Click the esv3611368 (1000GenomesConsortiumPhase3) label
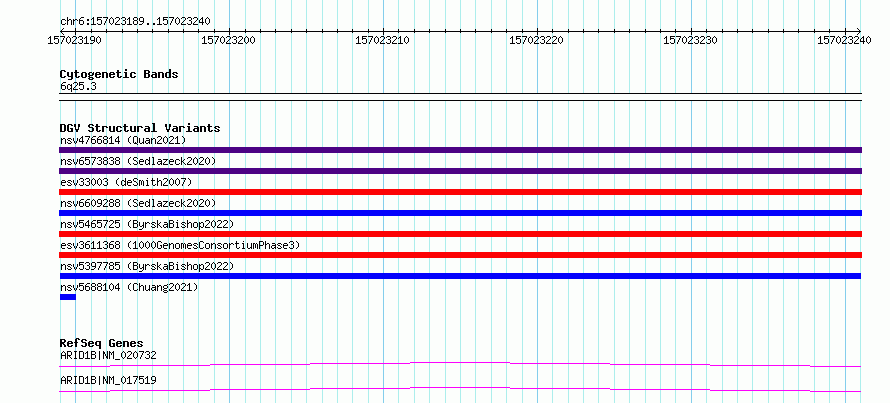Screen dimensions: 890x403 point(180,245)
